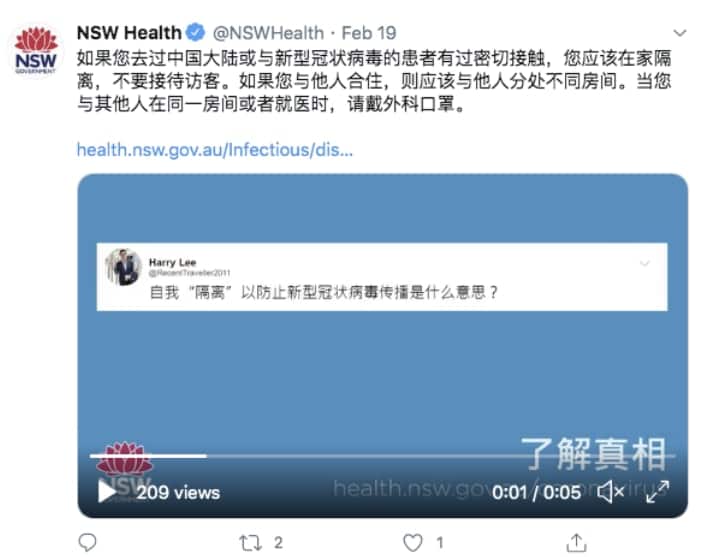The width and height of the screenshot is (721, 557).
Task: Open NSW Health profile avatar
Action: point(36,51)
